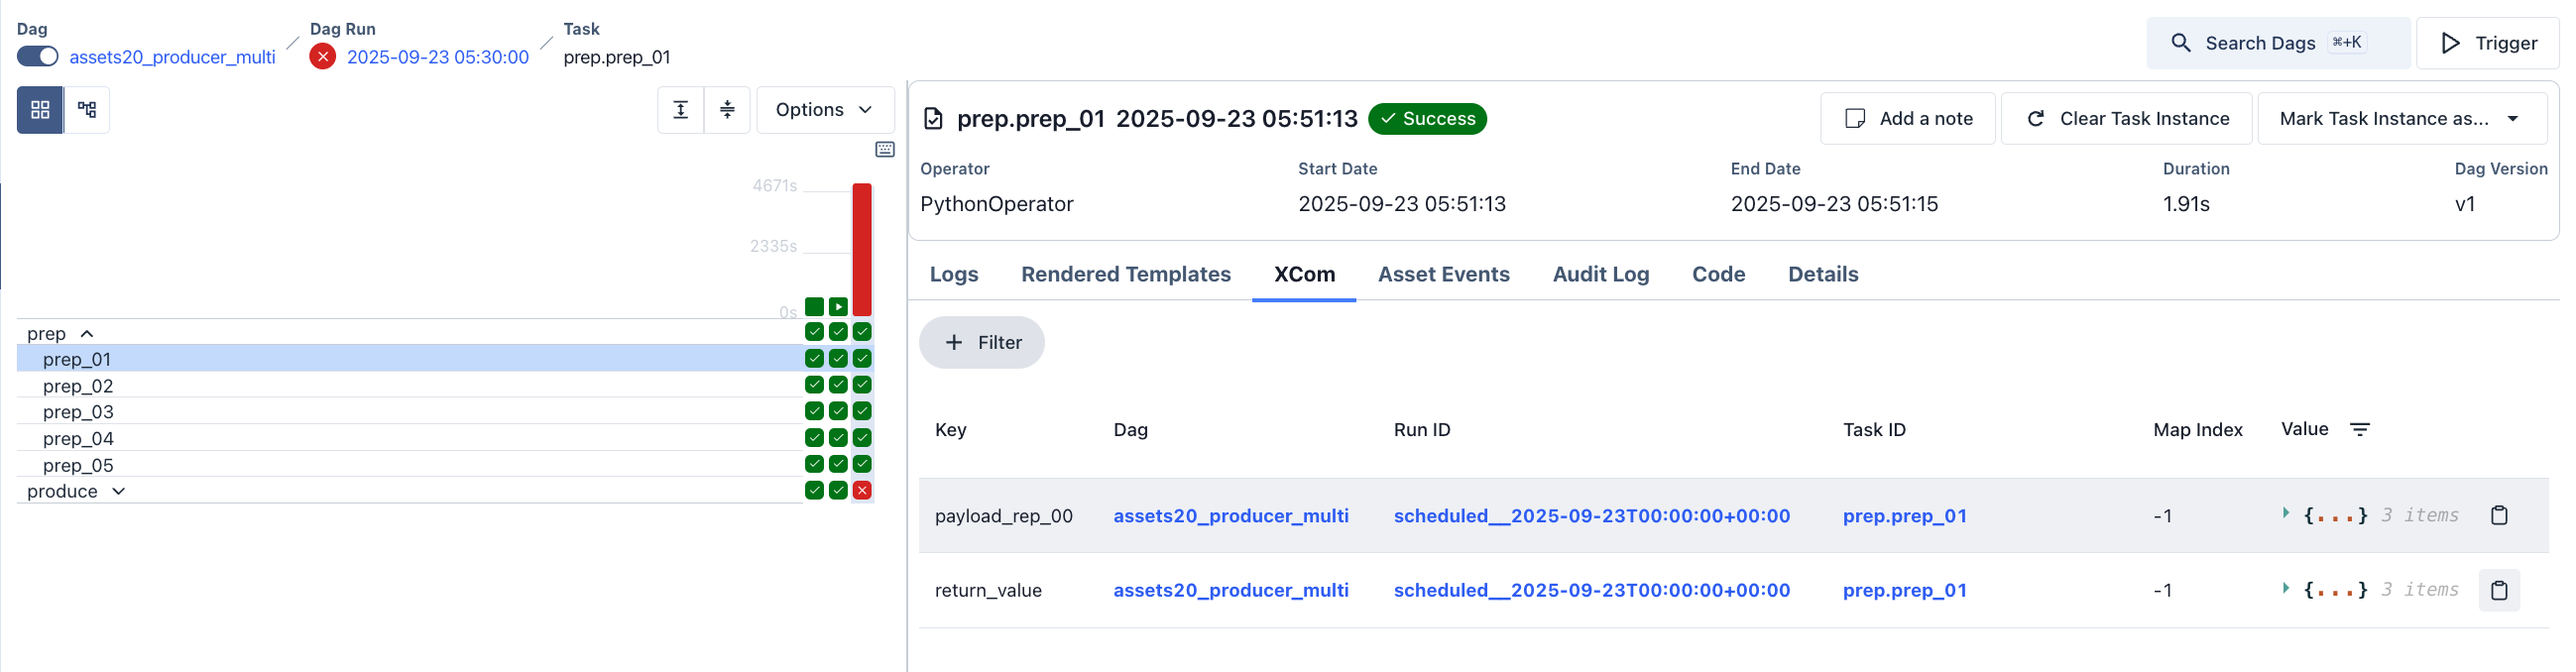
Task: Click the tall red run duration bar
Action: pos(862,249)
